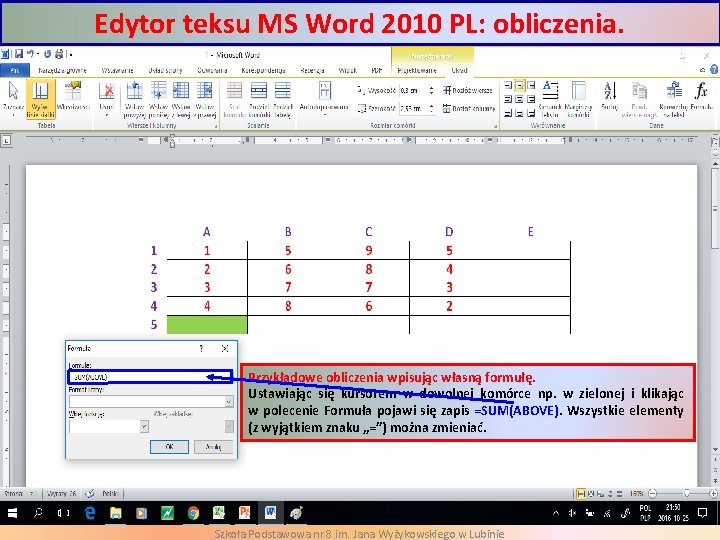720x540 pixels.
Task: Click Autodopasowanie icon in ribbon
Action: (x=325, y=90)
